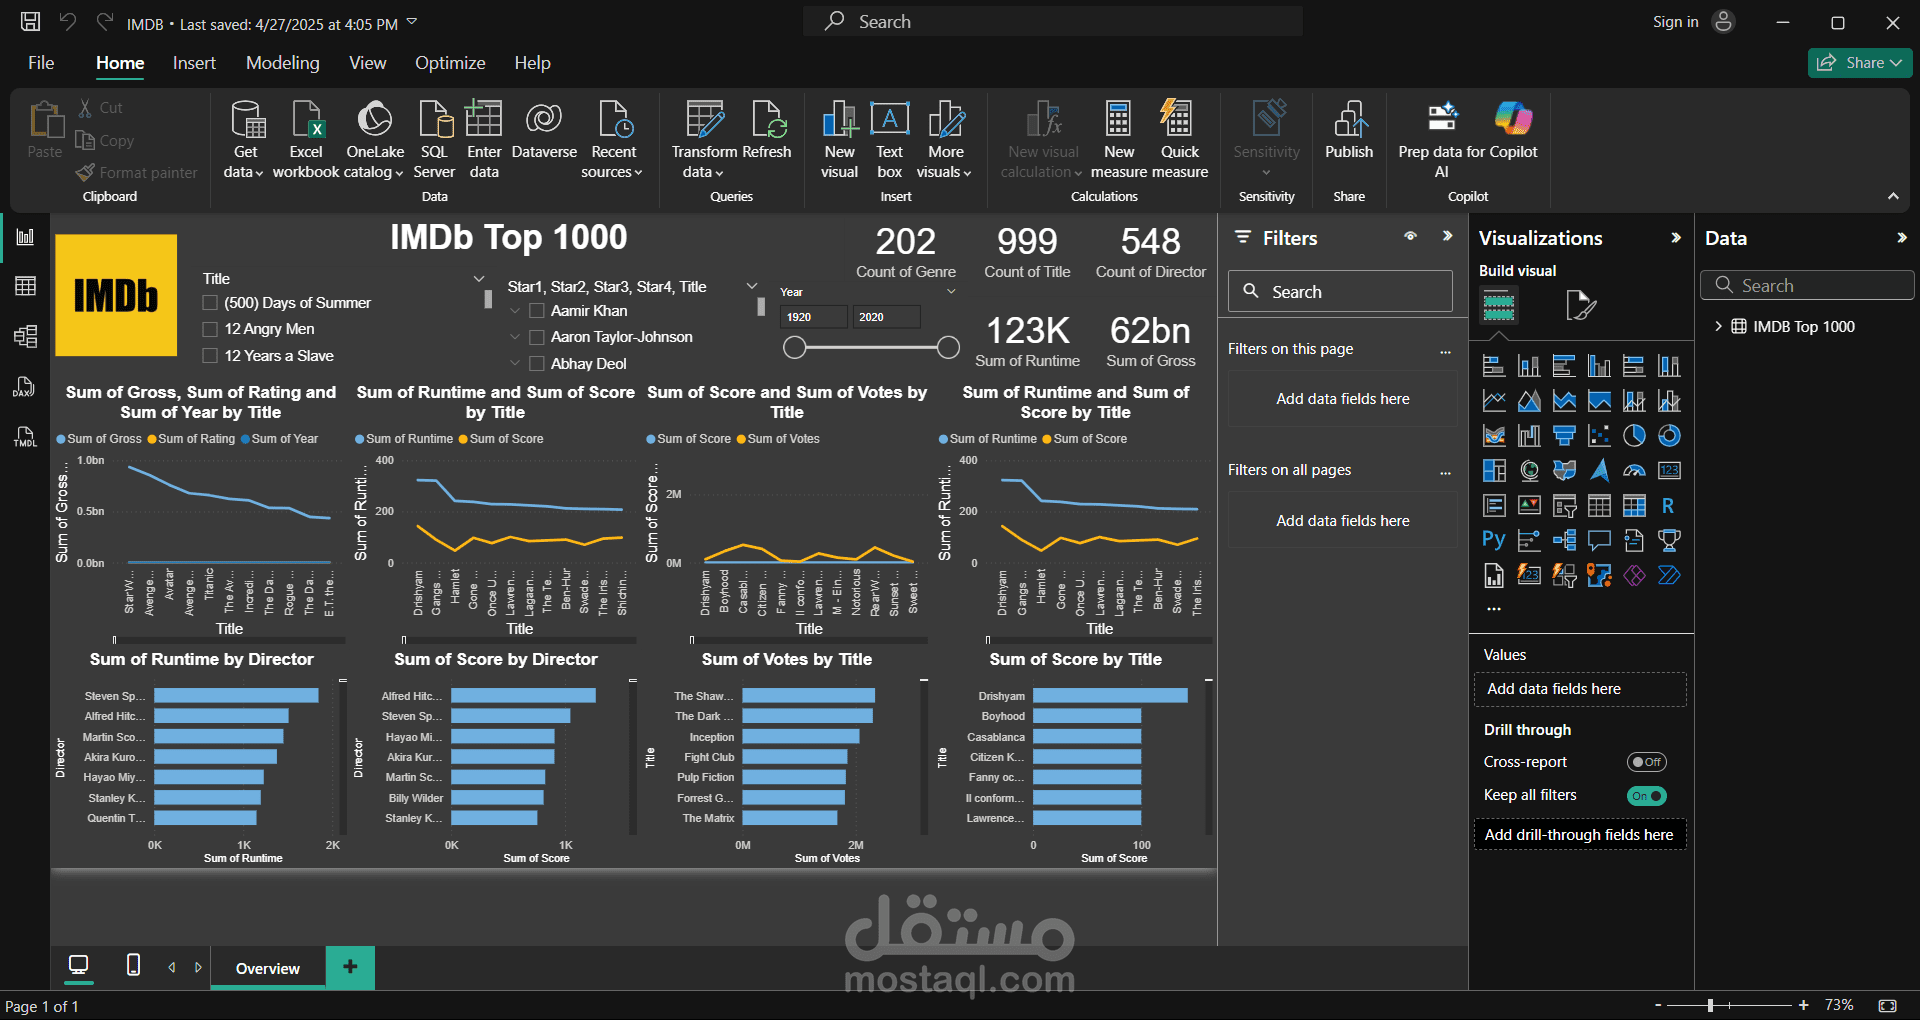Viewport: 1920px width, 1020px height.
Task: Add a new report page
Action: click(350, 967)
